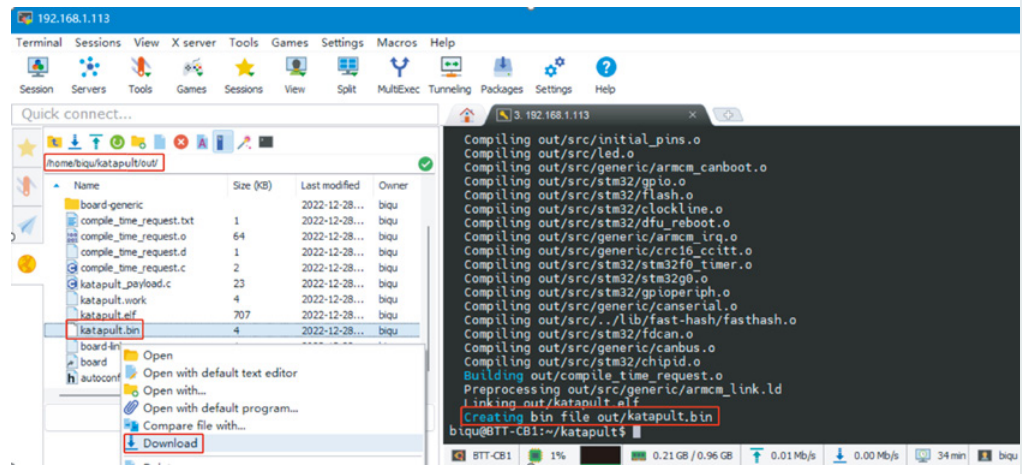The height and width of the screenshot is (474, 1022).
Task: Open the Tunneling manager
Action: 449,74
